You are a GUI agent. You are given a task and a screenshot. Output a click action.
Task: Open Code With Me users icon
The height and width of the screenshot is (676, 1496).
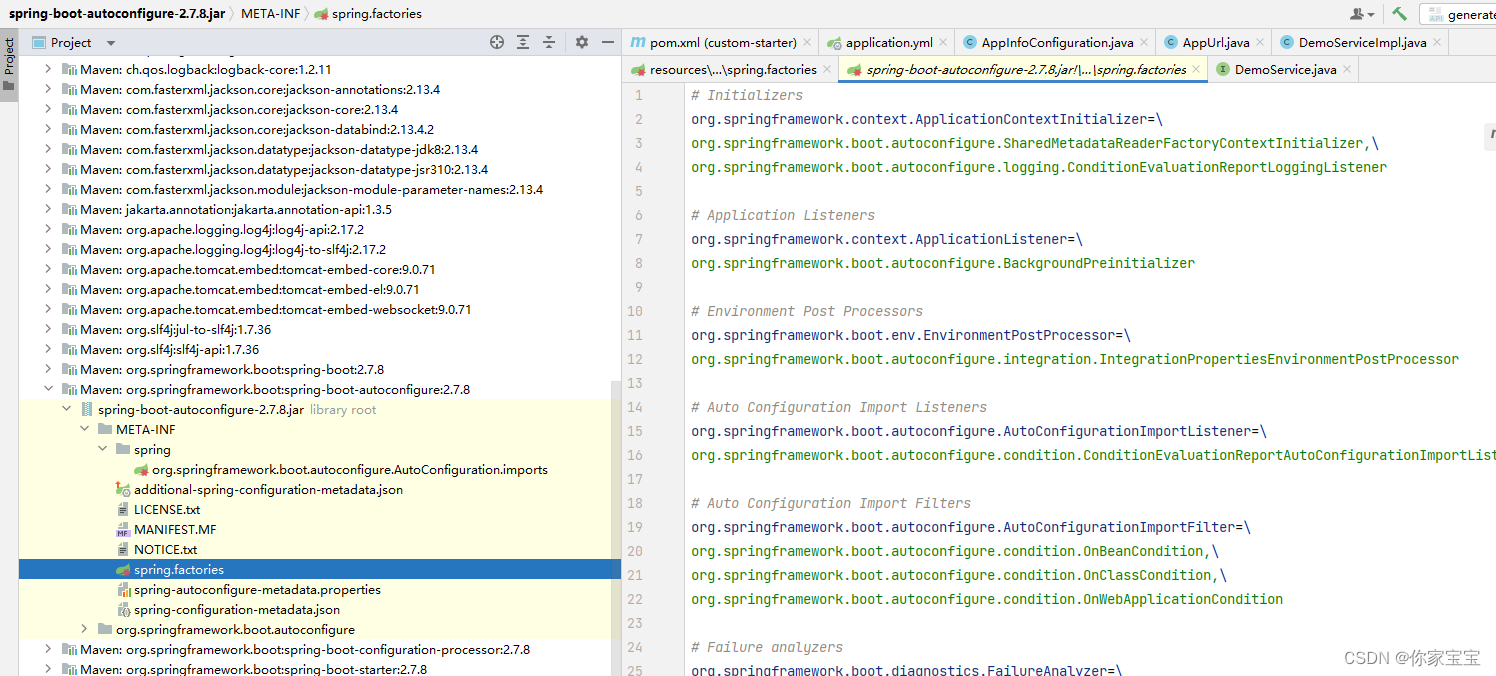pos(1357,13)
